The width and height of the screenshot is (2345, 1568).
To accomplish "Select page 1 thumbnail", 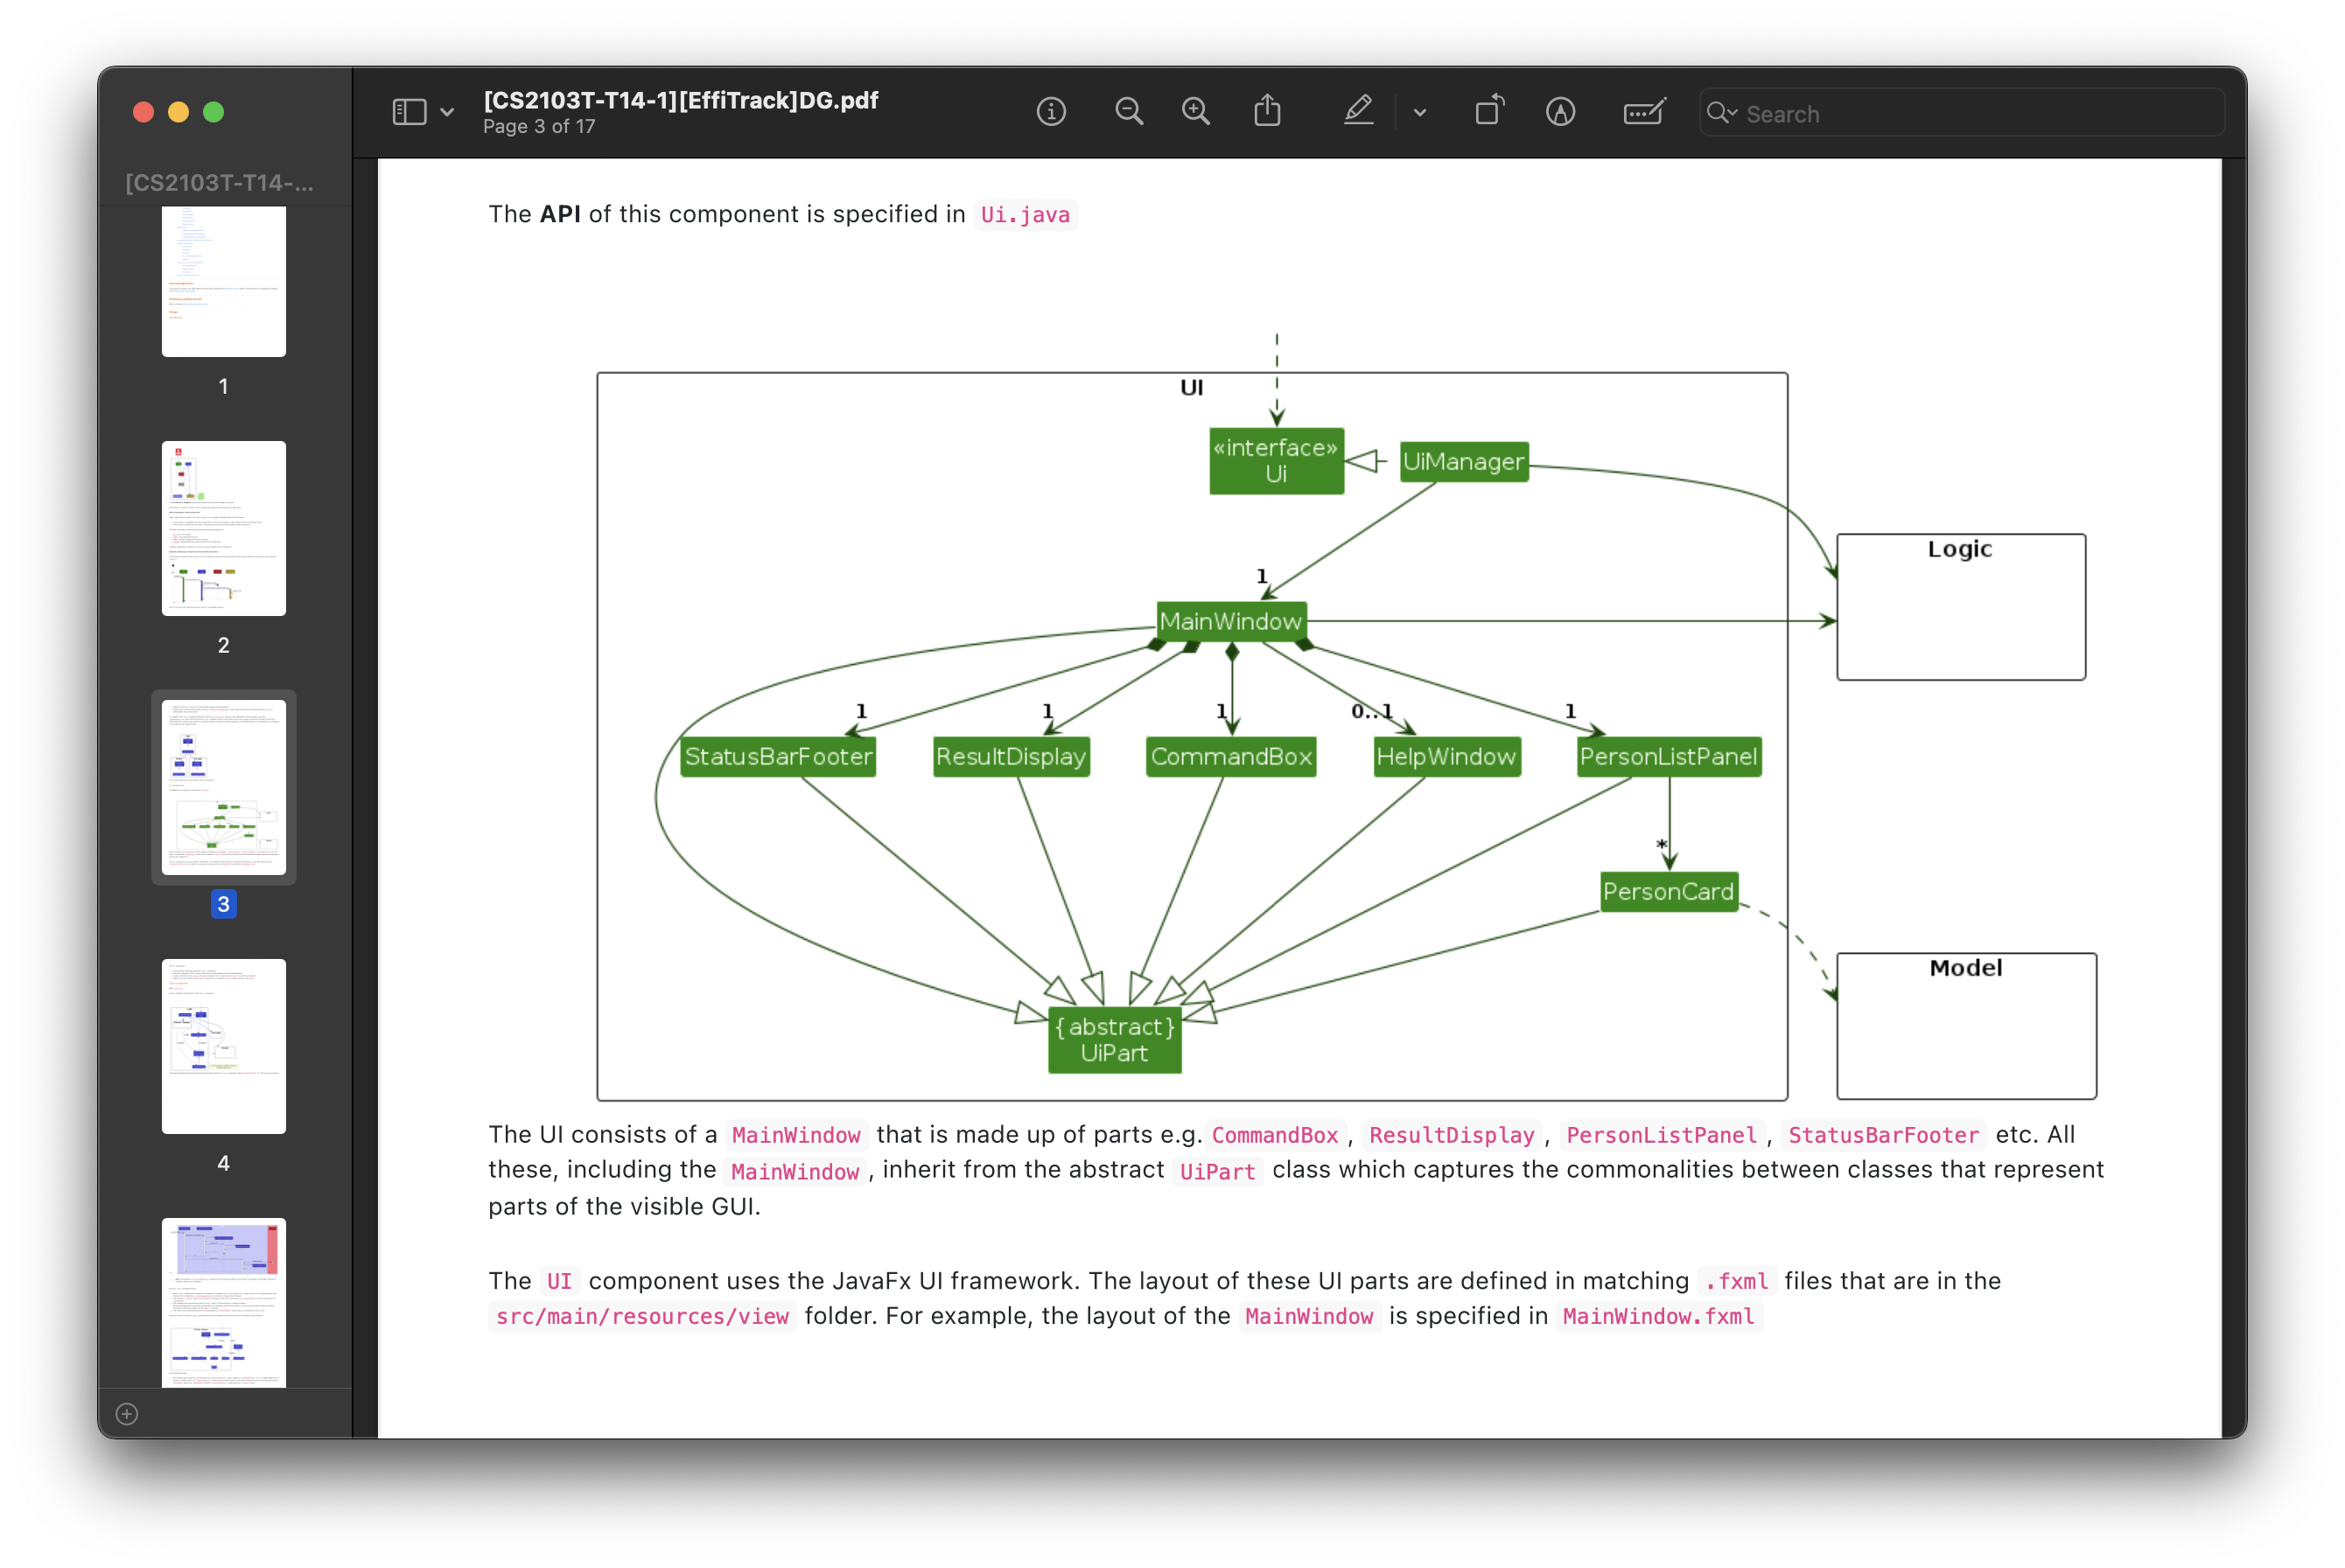I will (224, 282).
